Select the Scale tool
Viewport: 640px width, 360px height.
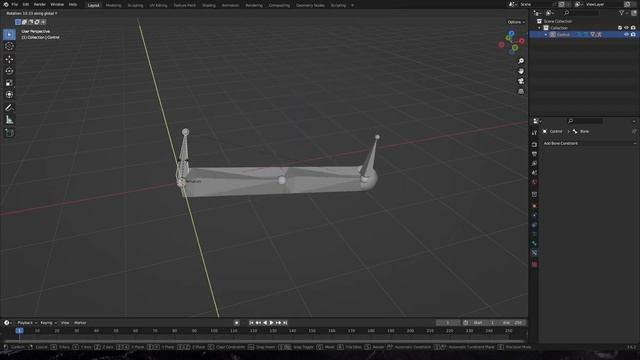(9, 83)
